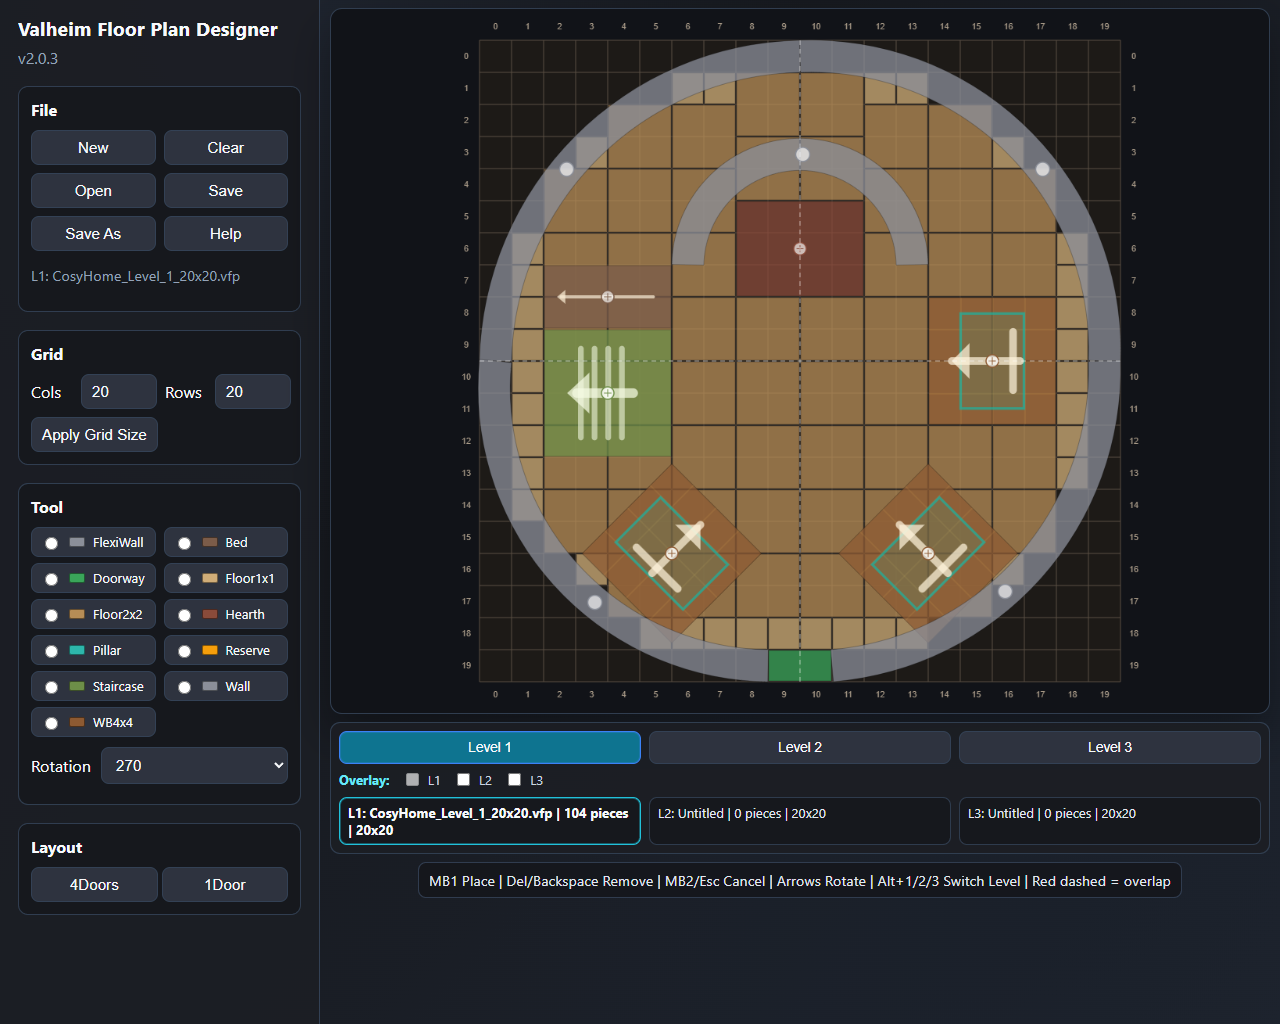Open the Help button
Viewport: 1280px width, 1024px height.
pos(226,234)
